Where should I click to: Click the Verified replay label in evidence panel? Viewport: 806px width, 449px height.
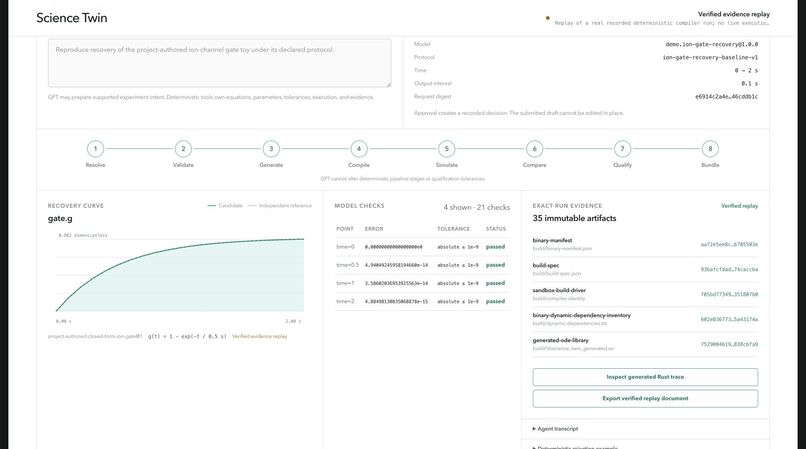click(x=739, y=206)
